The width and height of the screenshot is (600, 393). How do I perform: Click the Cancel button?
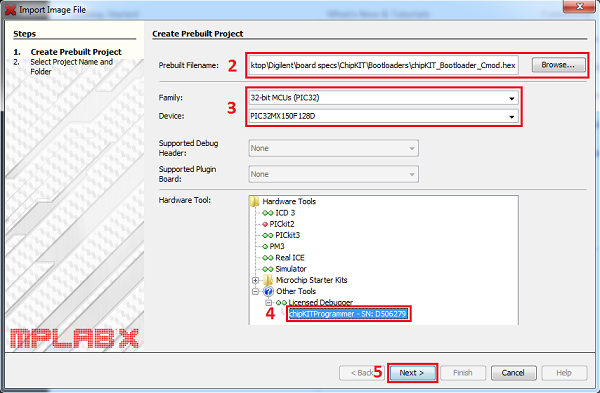pos(514,373)
